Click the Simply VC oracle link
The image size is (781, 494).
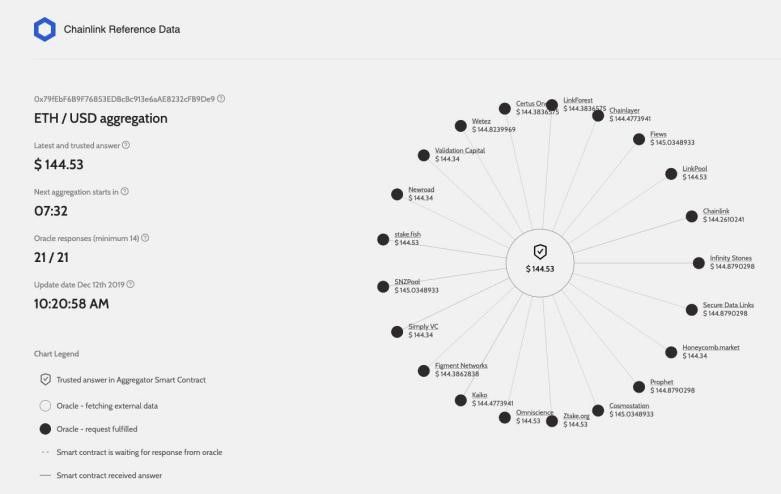(423, 327)
